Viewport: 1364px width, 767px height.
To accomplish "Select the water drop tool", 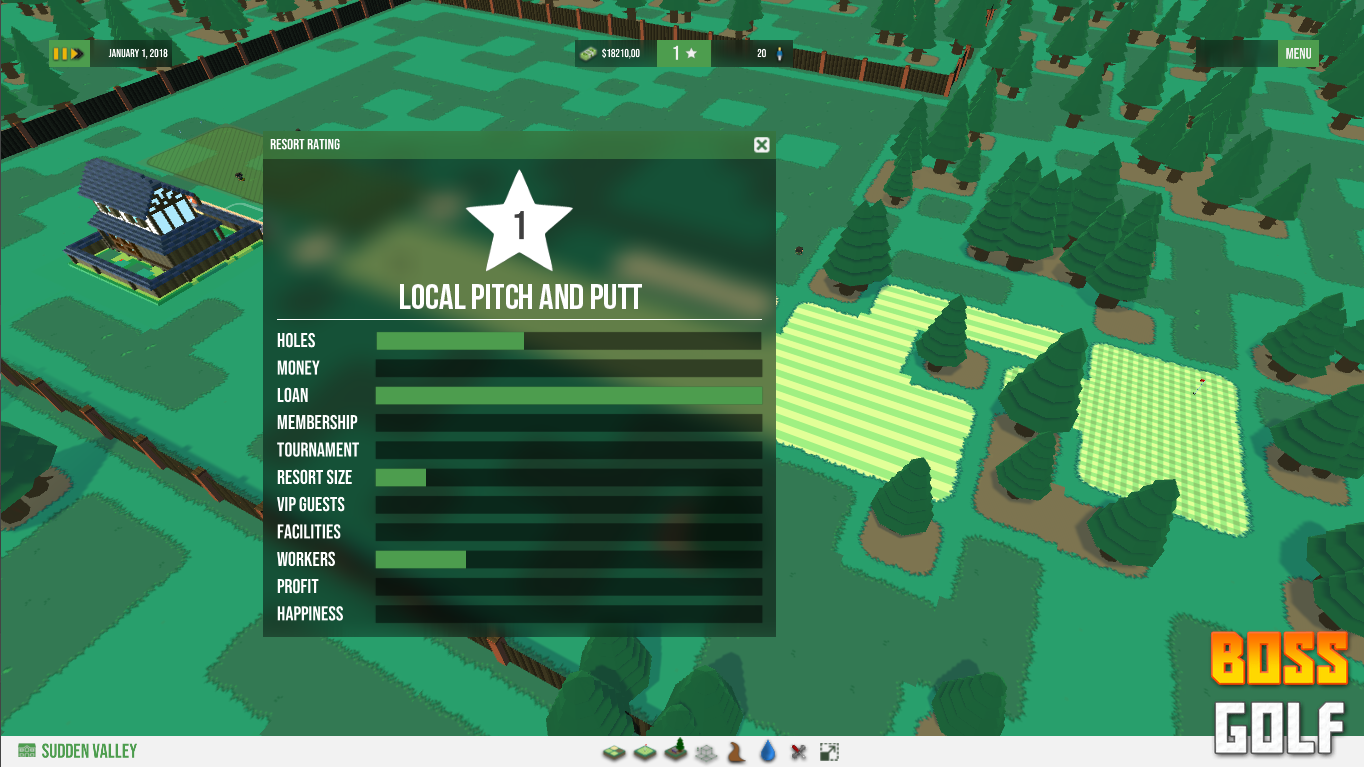I will (768, 751).
